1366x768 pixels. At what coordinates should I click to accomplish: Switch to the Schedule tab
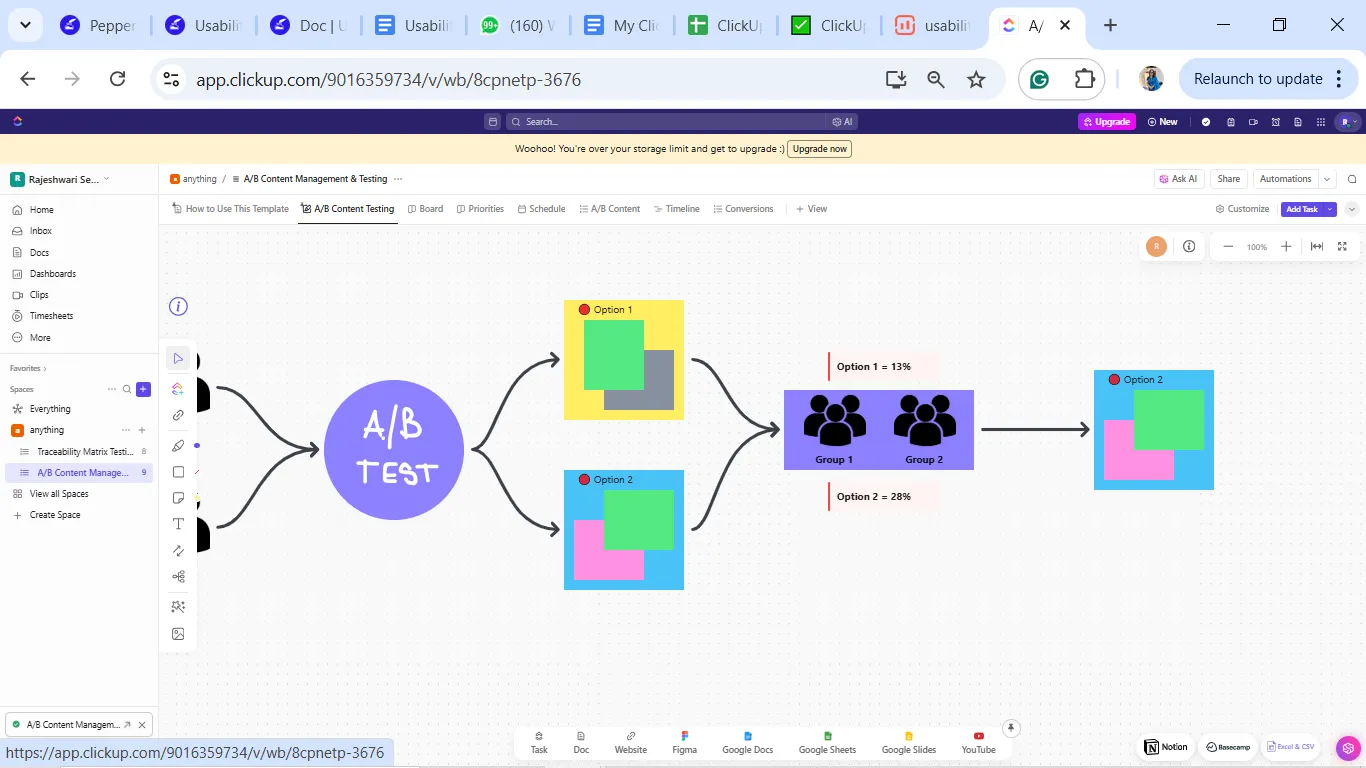(541, 209)
